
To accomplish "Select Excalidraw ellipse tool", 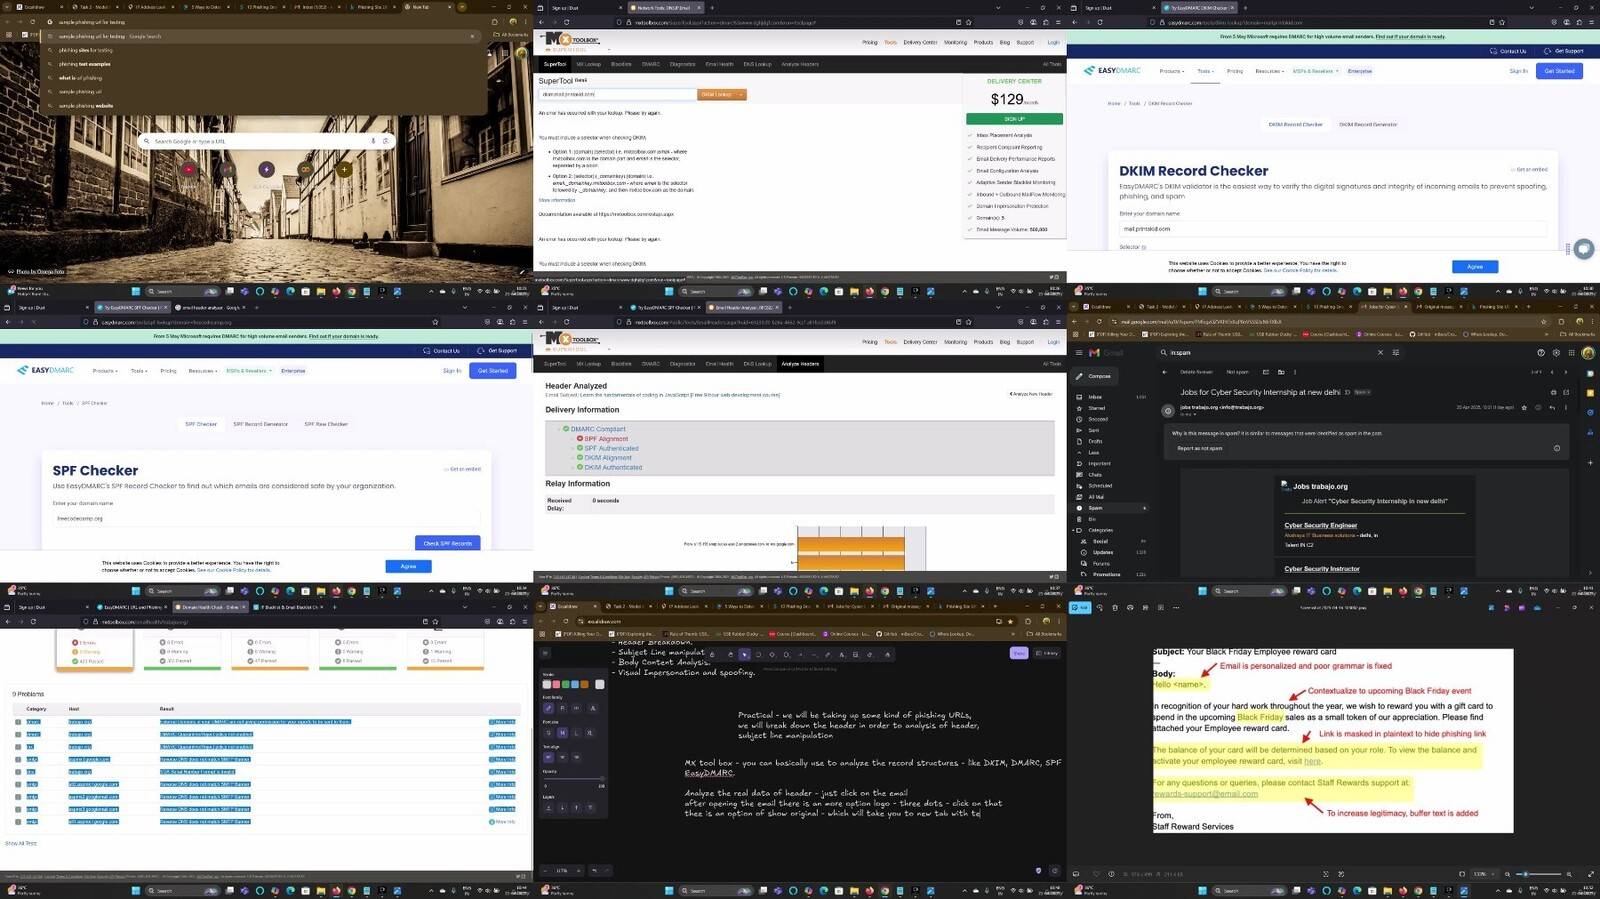I will coord(786,655).
